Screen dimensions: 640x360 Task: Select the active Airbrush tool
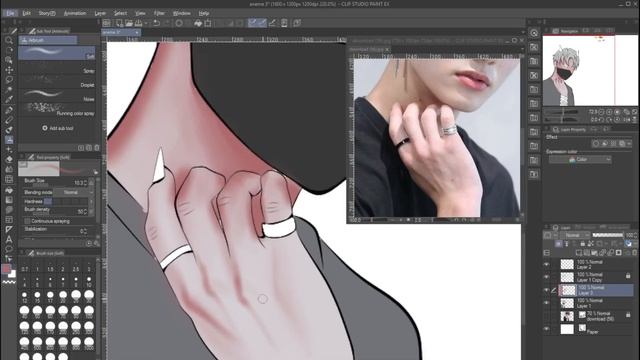[x=9, y=140]
